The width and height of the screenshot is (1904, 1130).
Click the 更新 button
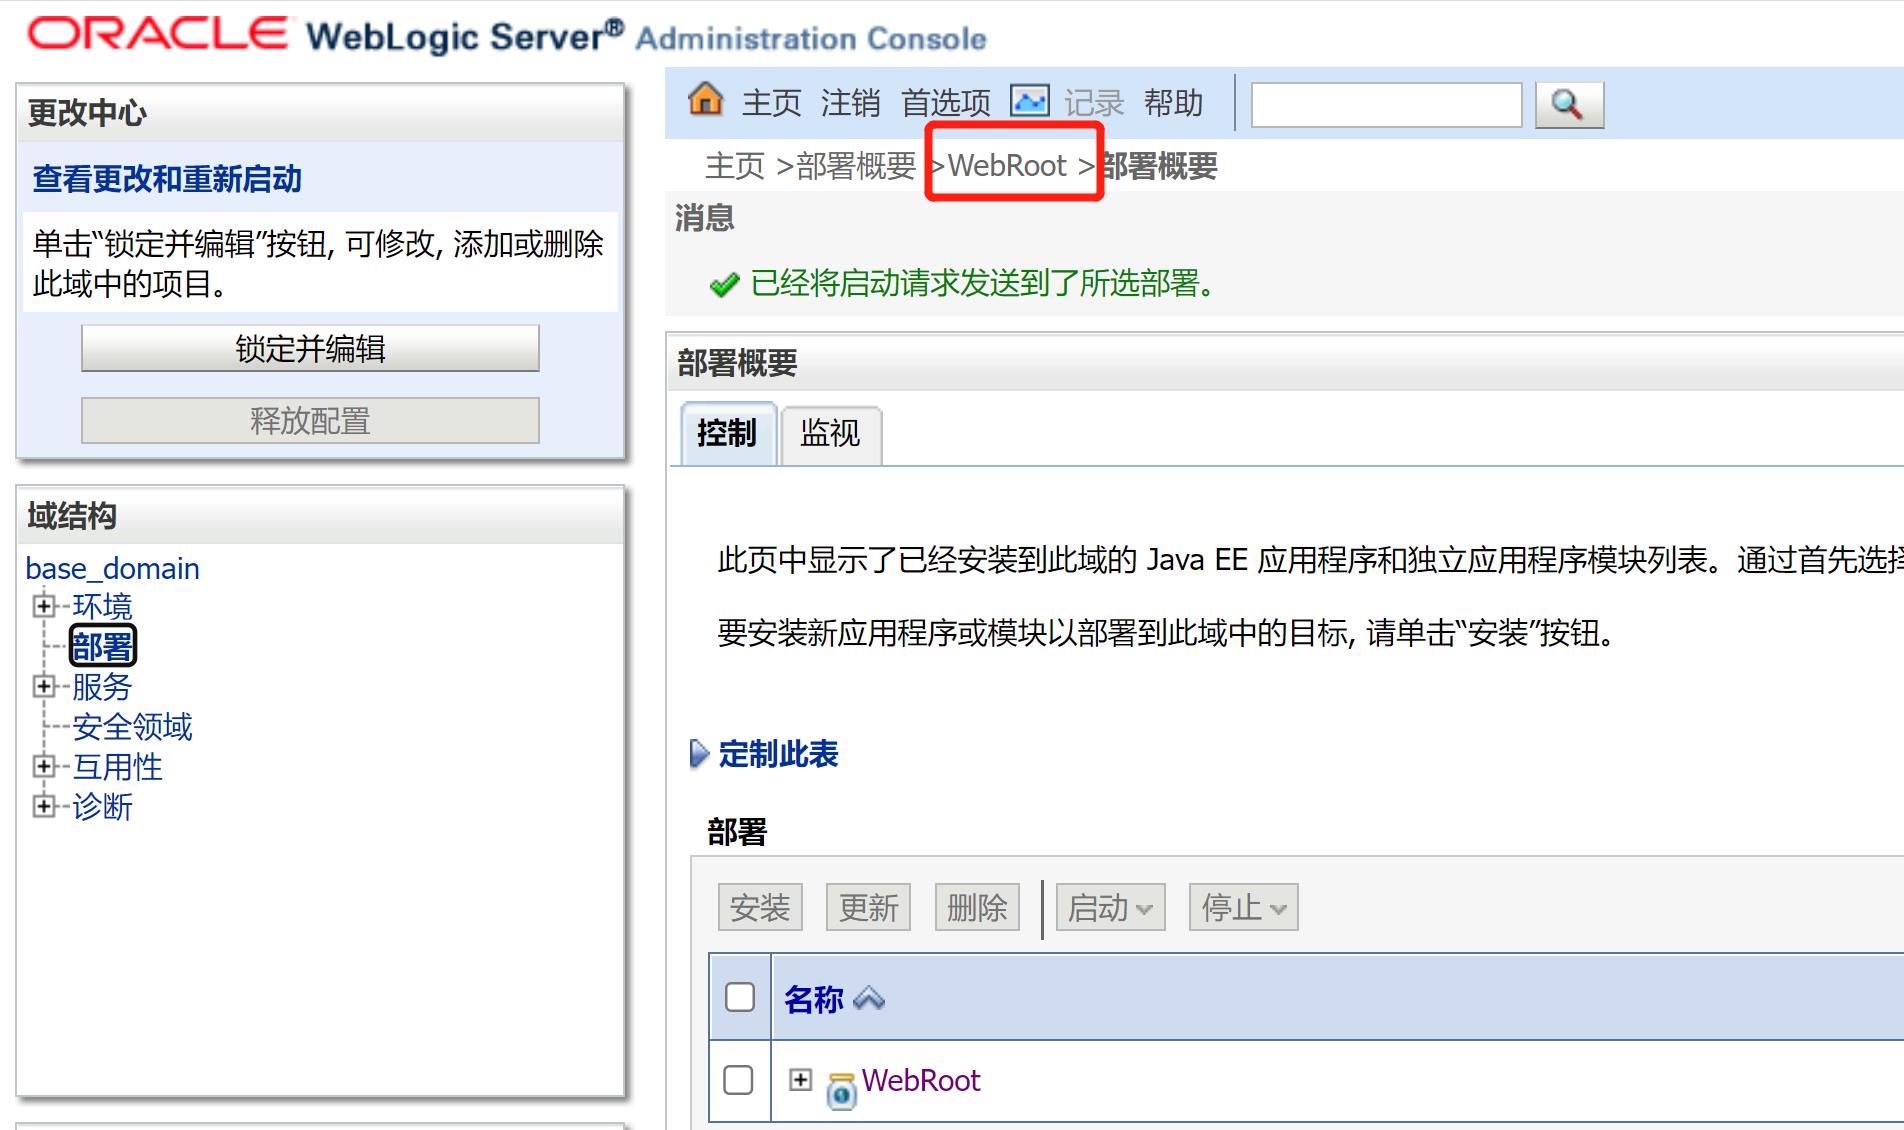click(868, 908)
